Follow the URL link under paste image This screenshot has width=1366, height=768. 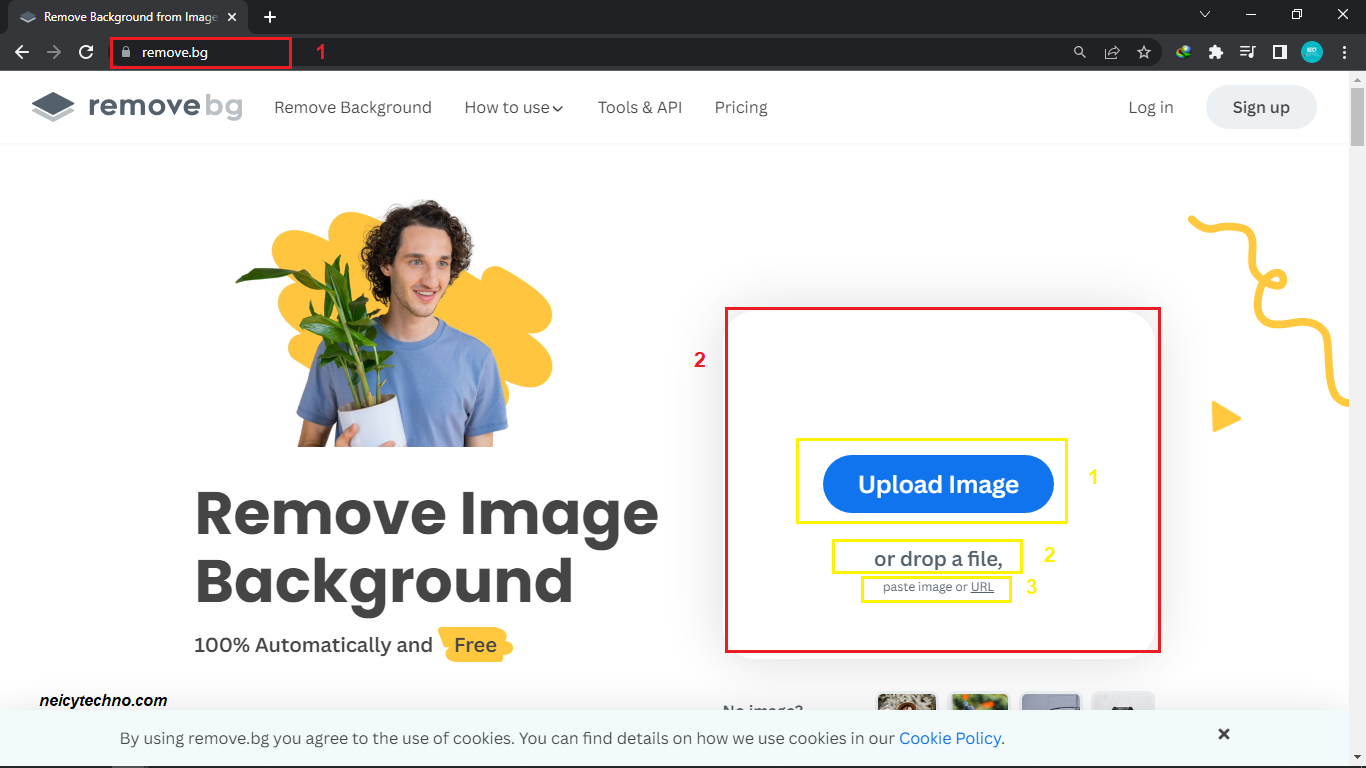[x=982, y=587]
